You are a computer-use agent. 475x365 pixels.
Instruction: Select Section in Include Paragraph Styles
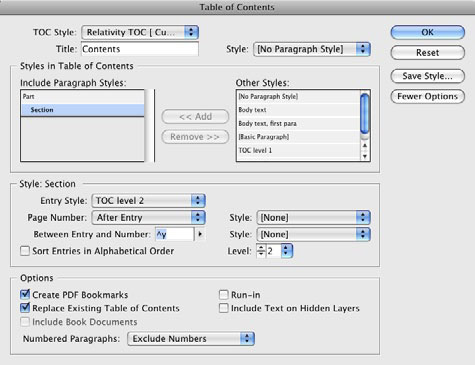click(83, 110)
